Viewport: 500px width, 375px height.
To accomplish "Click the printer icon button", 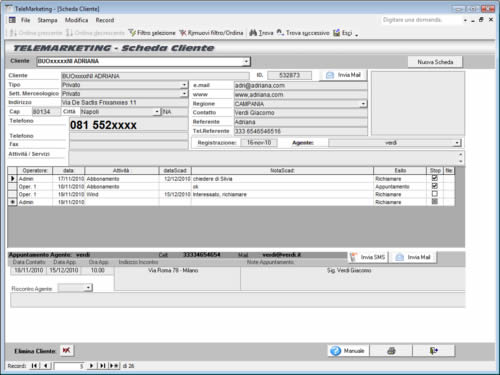I will (391, 351).
